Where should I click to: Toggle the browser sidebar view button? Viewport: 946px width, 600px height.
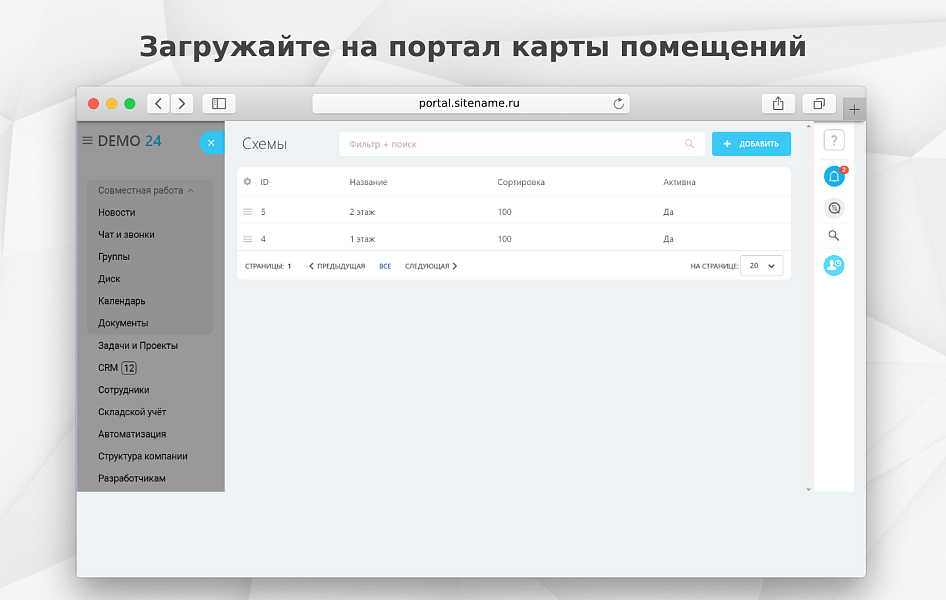pyautogui.click(x=219, y=104)
